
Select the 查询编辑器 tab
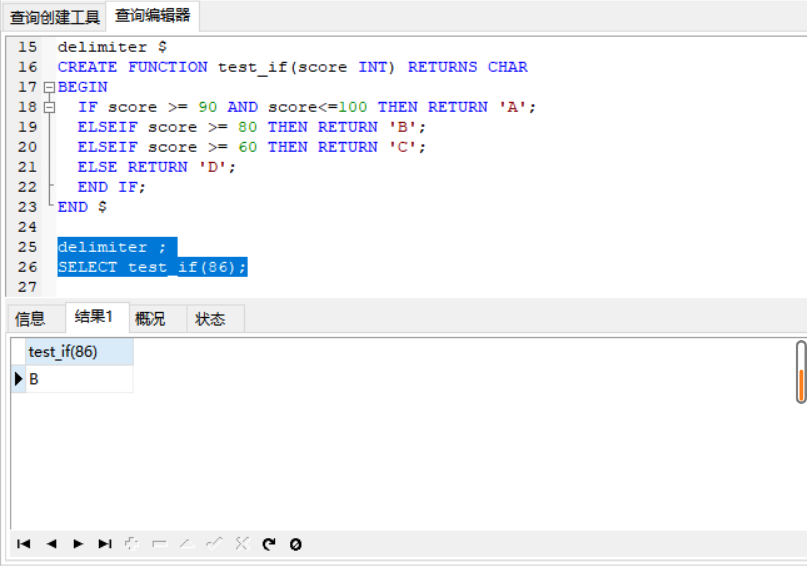(x=152, y=16)
